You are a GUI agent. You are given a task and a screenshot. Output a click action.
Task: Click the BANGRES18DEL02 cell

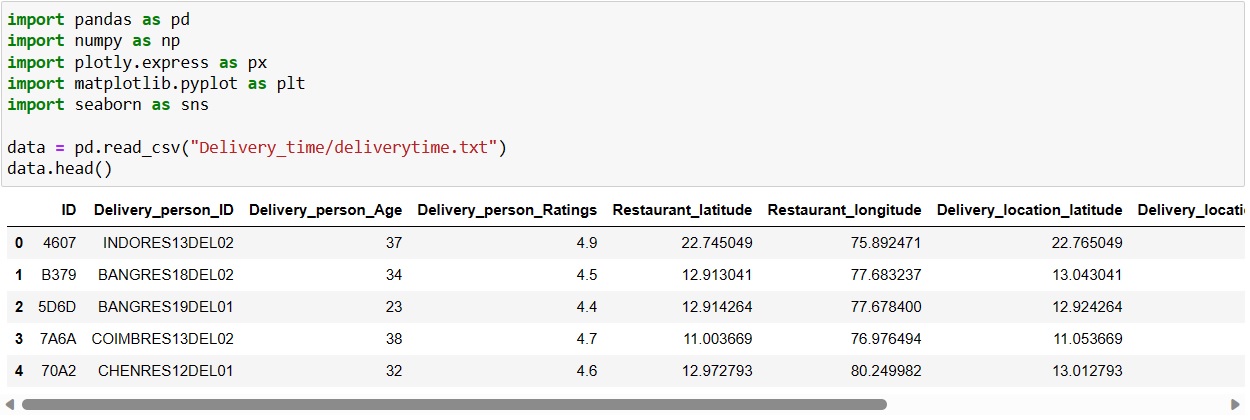click(165, 275)
